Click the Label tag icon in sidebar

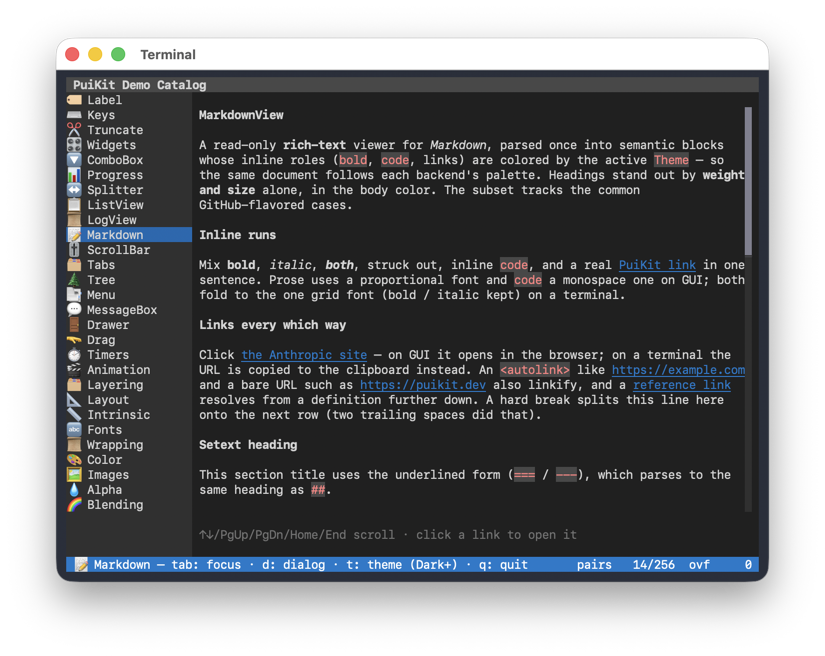pyautogui.click(x=74, y=100)
